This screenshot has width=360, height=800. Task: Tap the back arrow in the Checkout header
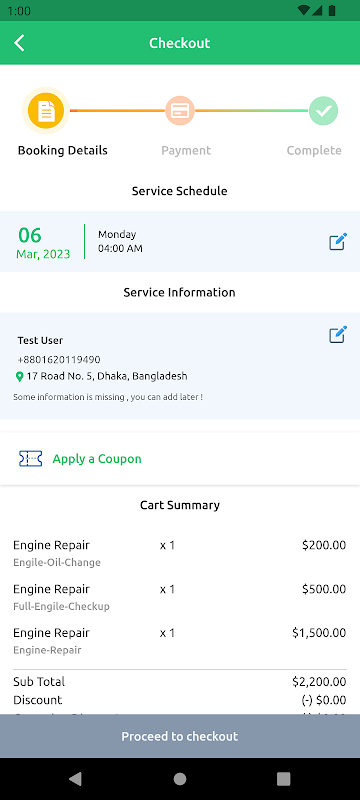[19, 43]
